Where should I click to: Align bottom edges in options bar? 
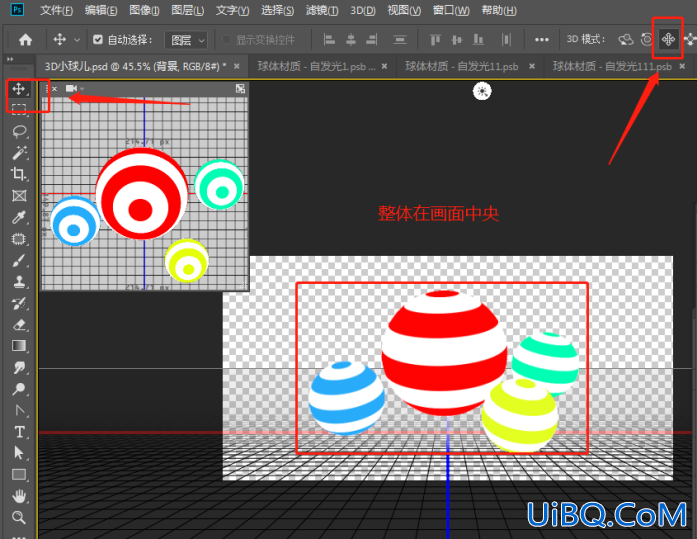[x=478, y=40]
